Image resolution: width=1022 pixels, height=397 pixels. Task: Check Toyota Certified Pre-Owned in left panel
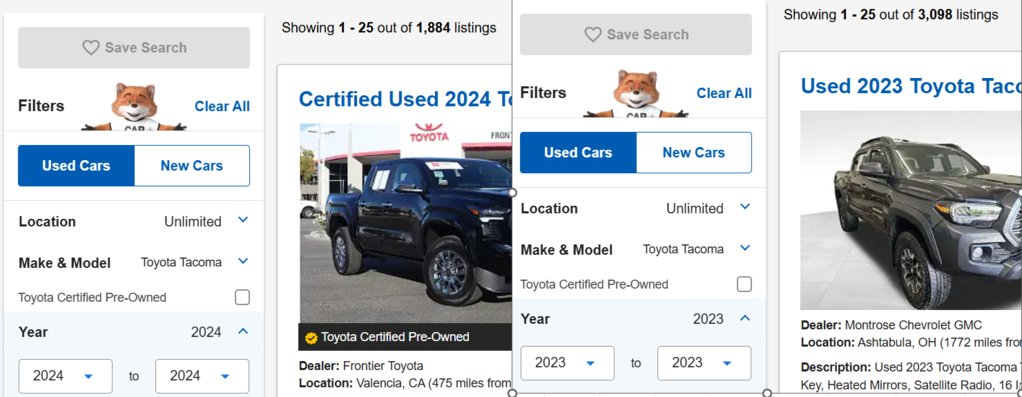[242, 297]
